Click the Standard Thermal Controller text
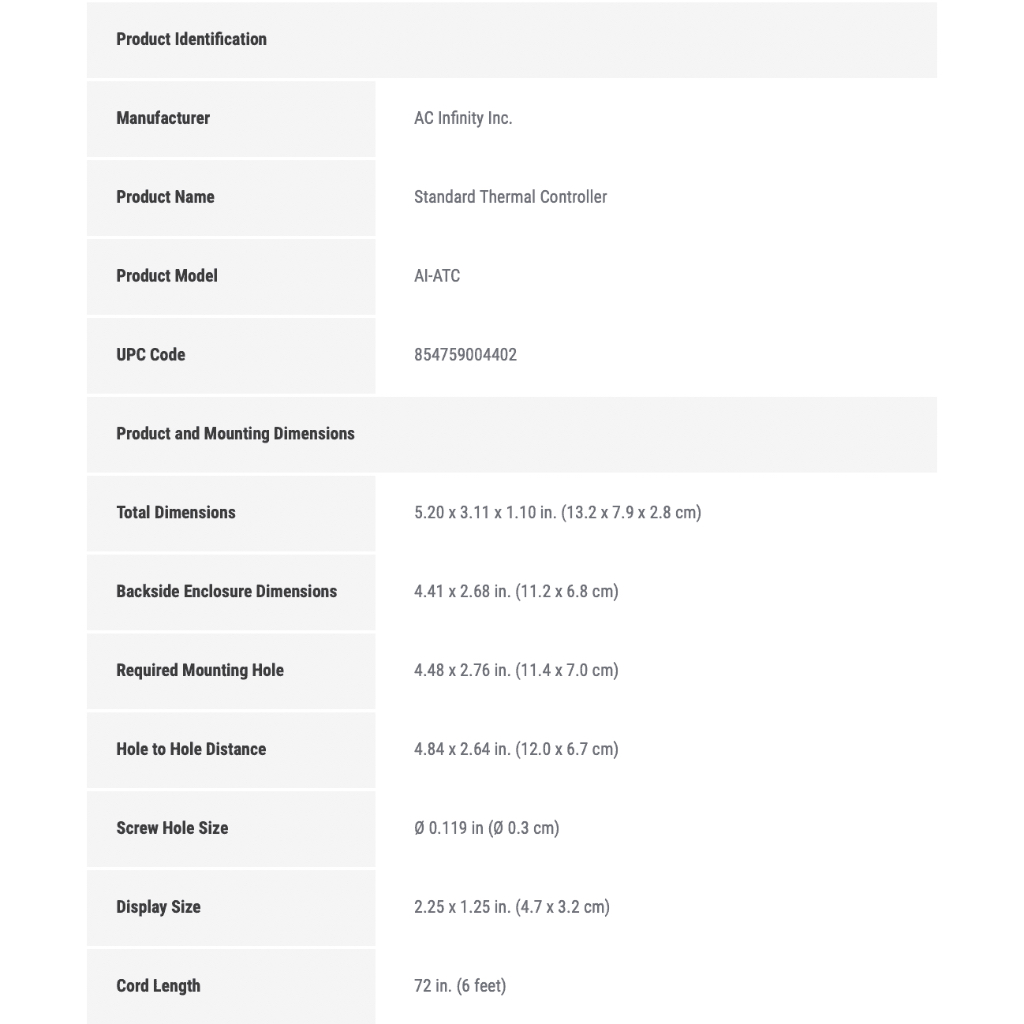This screenshot has width=1024, height=1024. [x=510, y=197]
